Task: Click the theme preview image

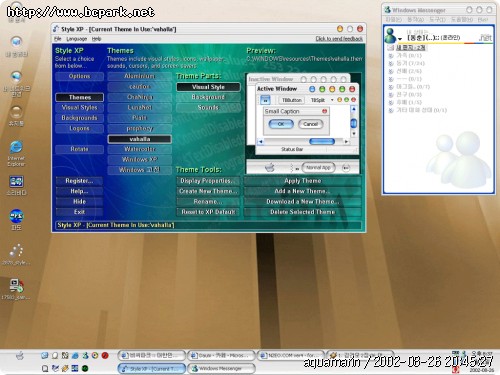Action: 303,123
